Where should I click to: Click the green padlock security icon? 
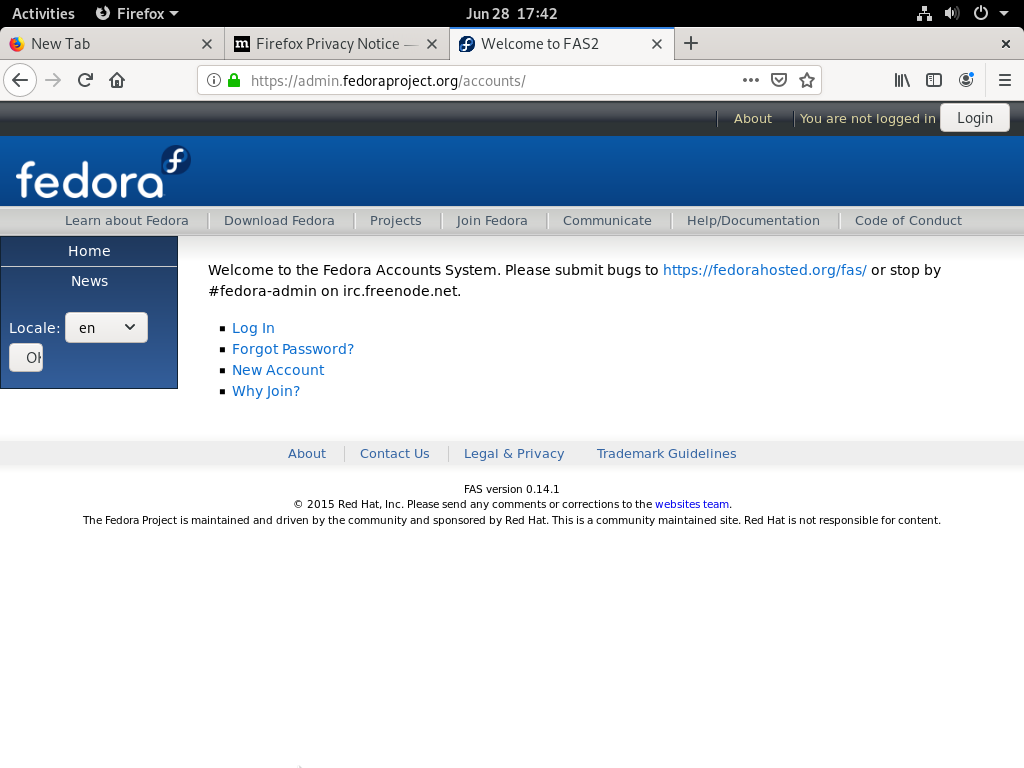(234, 80)
